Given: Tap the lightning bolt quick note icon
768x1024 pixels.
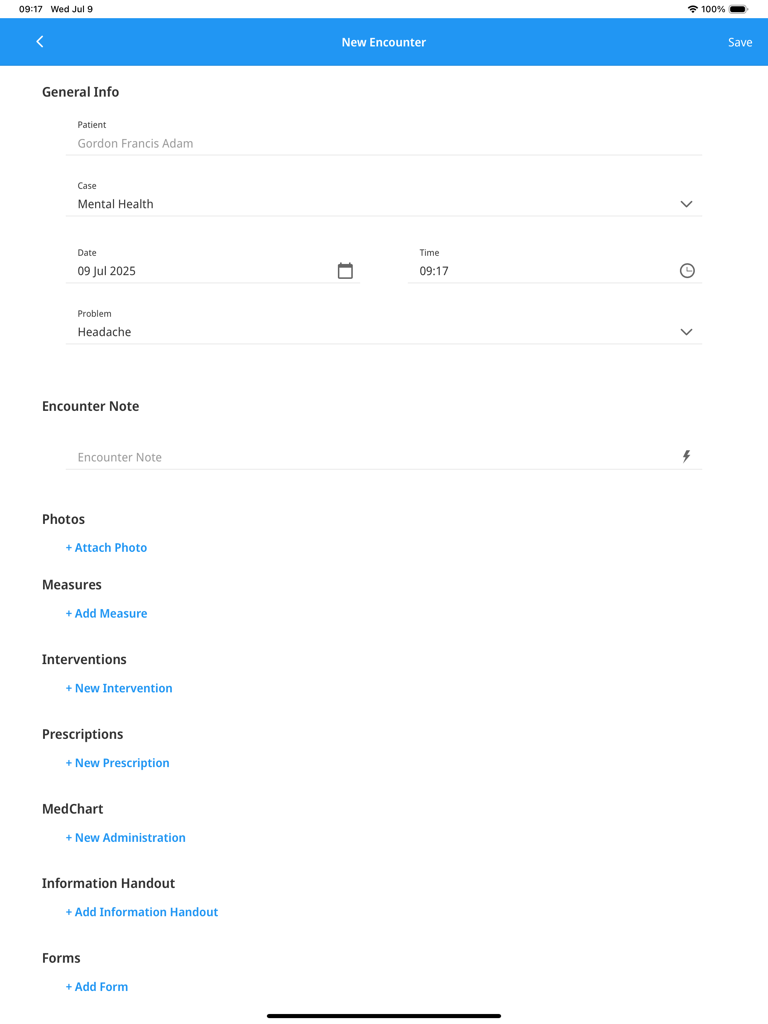Looking at the screenshot, I should click(x=686, y=457).
